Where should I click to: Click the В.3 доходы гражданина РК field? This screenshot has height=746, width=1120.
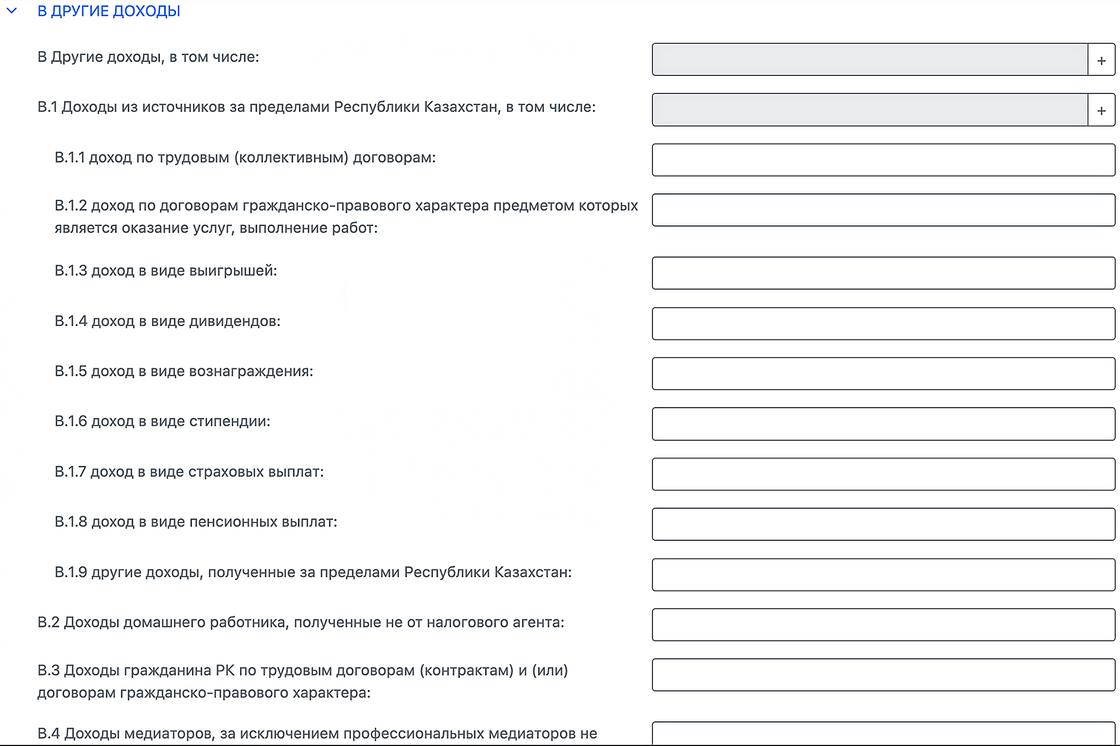(x=883, y=674)
